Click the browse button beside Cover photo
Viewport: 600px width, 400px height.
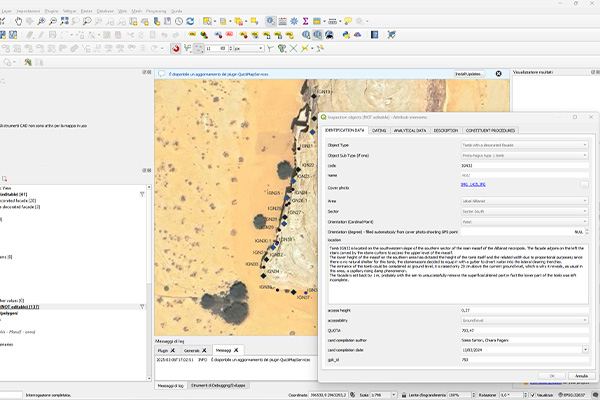583,185
